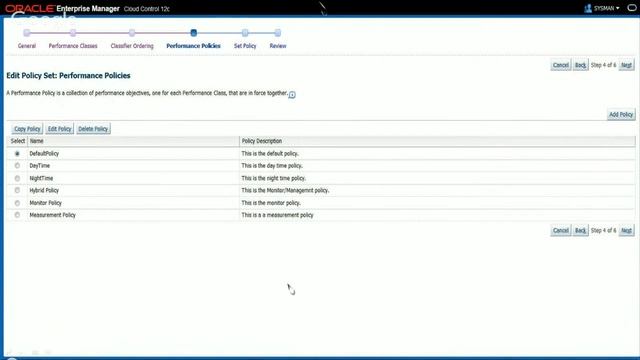Select the NightTime radio button

coord(17,178)
